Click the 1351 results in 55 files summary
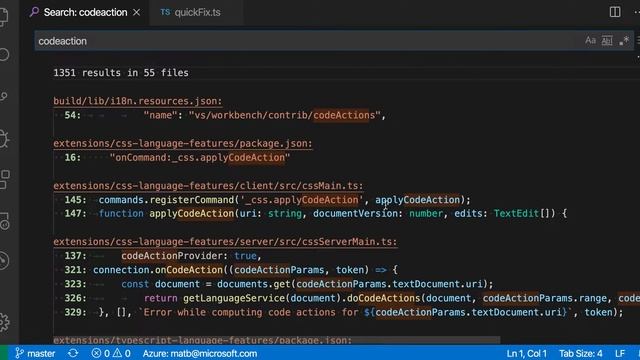This screenshot has height=360, width=640. click(121, 73)
